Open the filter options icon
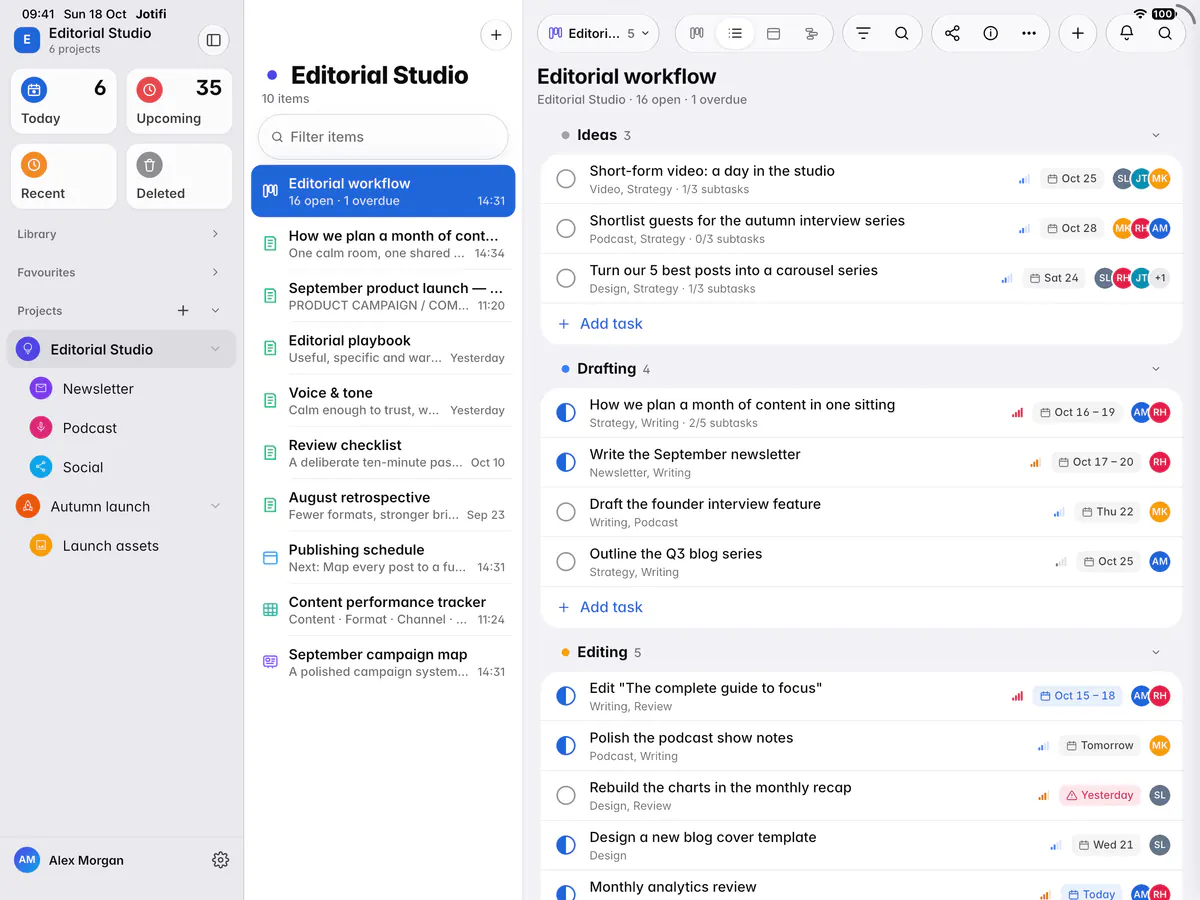Viewport: 1200px width, 900px height. click(863, 33)
